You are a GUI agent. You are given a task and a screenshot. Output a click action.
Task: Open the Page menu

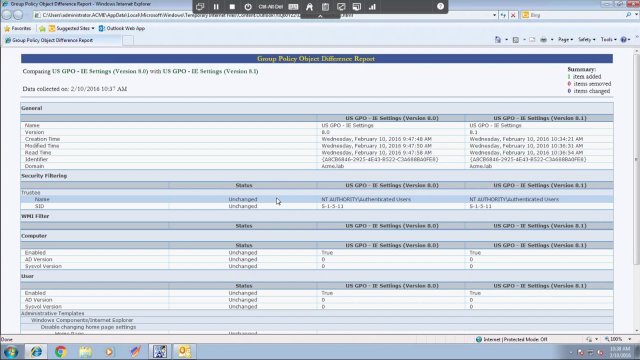pyautogui.click(x=565, y=40)
